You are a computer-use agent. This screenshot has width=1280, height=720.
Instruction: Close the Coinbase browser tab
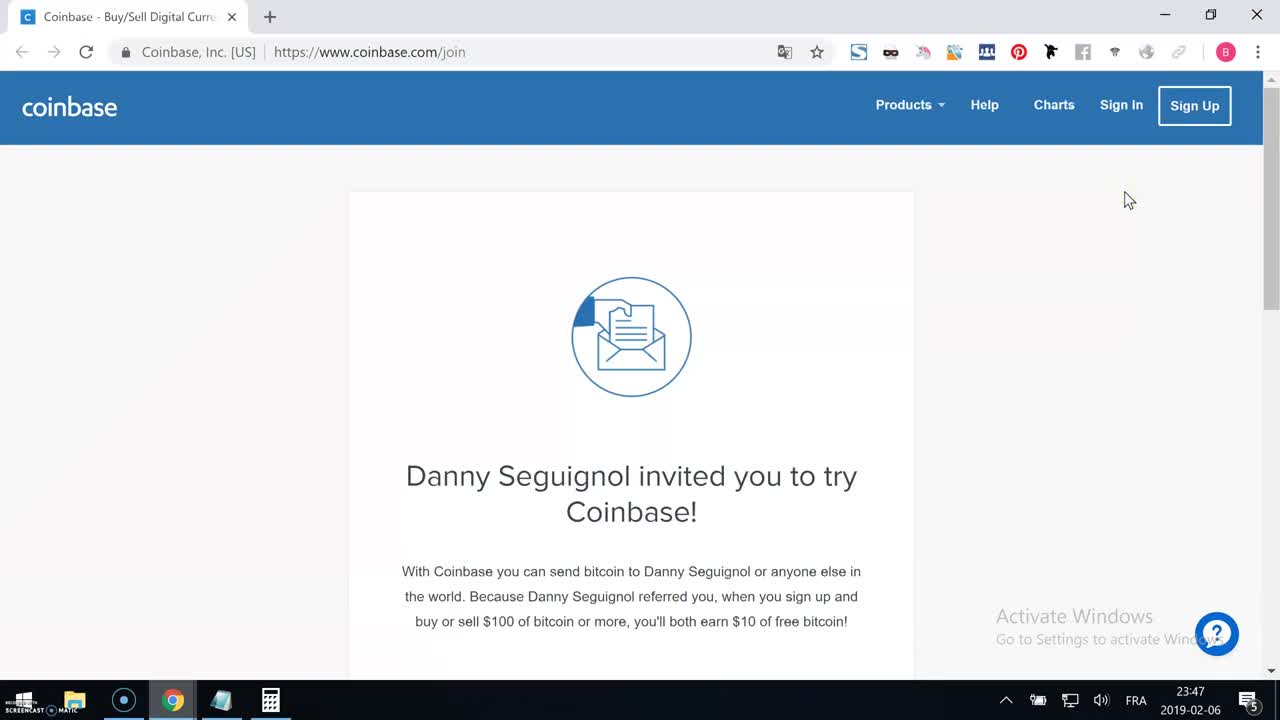[x=231, y=17]
